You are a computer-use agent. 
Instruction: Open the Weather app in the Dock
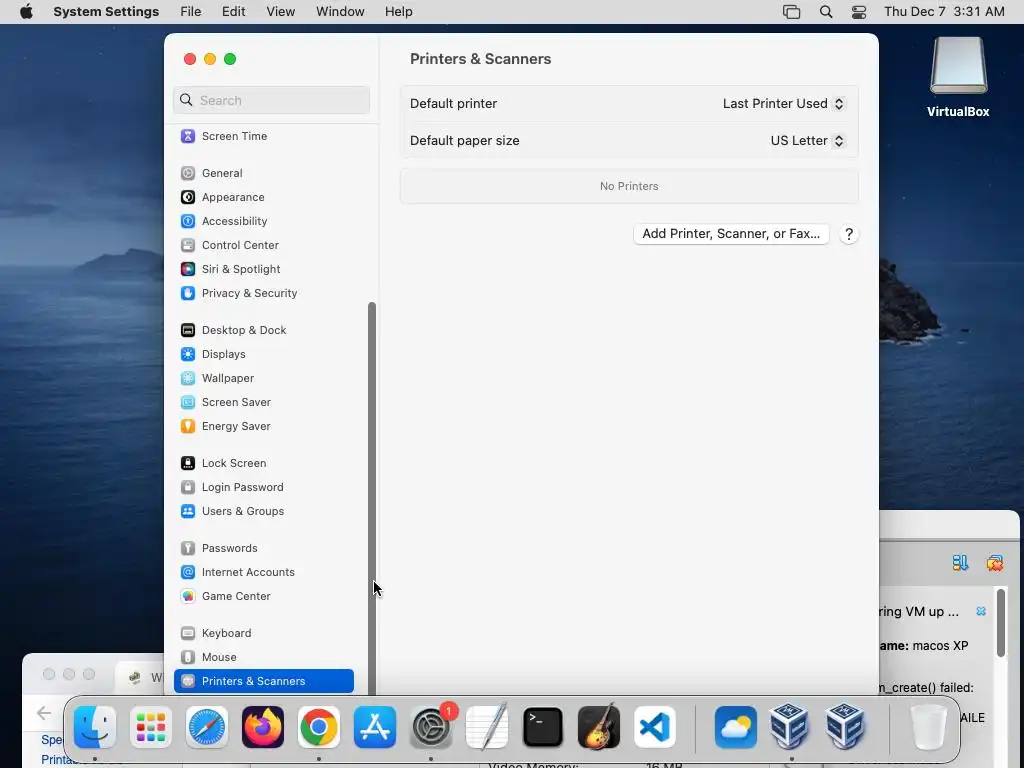tap(736, 727)
